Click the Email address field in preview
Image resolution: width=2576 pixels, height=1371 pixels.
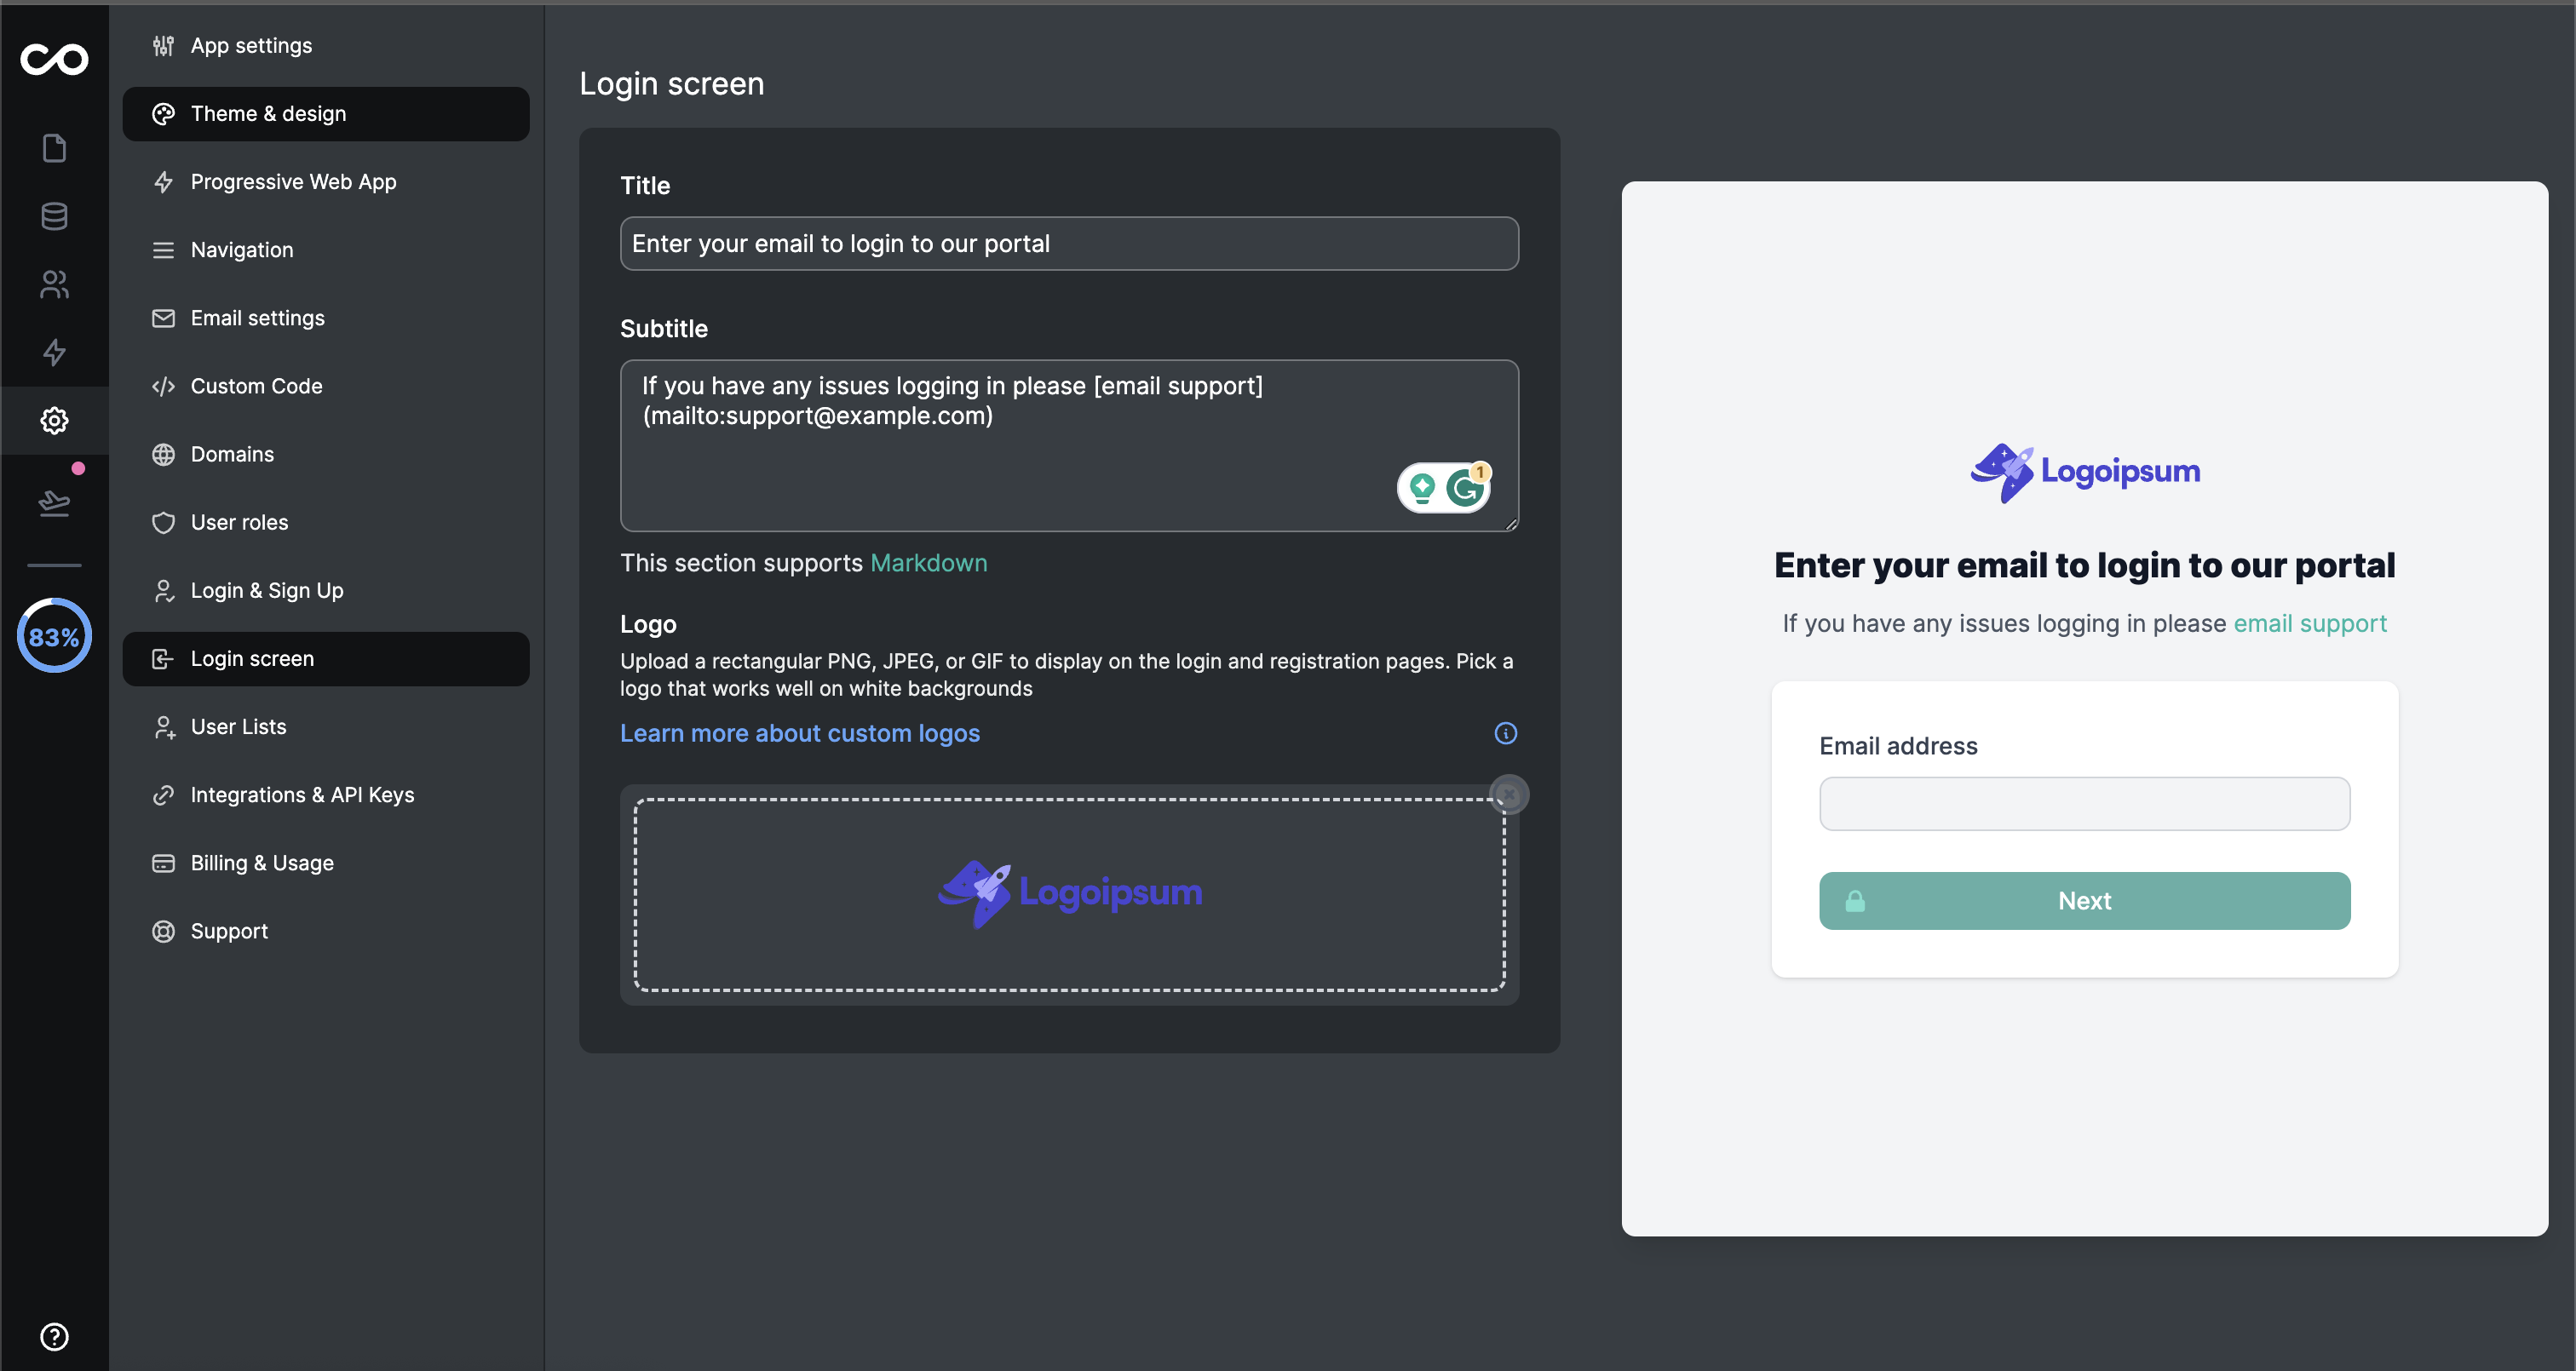pos(2084,804)
